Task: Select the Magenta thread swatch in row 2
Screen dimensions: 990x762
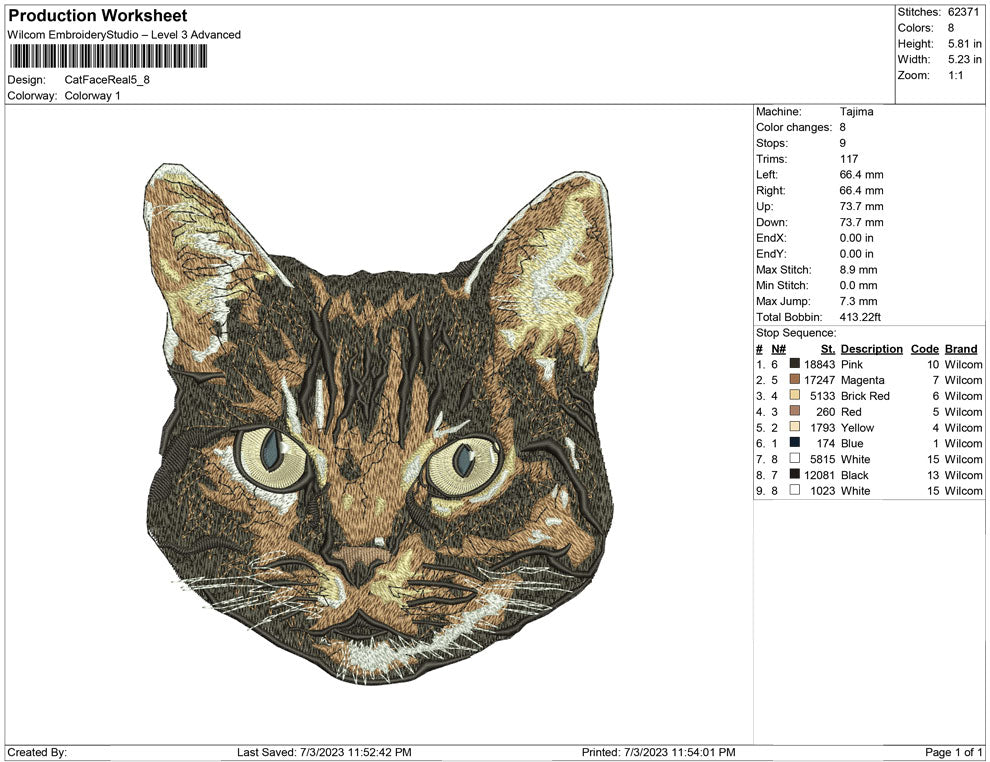Action: pyautogui.click(x=795, y=380)
